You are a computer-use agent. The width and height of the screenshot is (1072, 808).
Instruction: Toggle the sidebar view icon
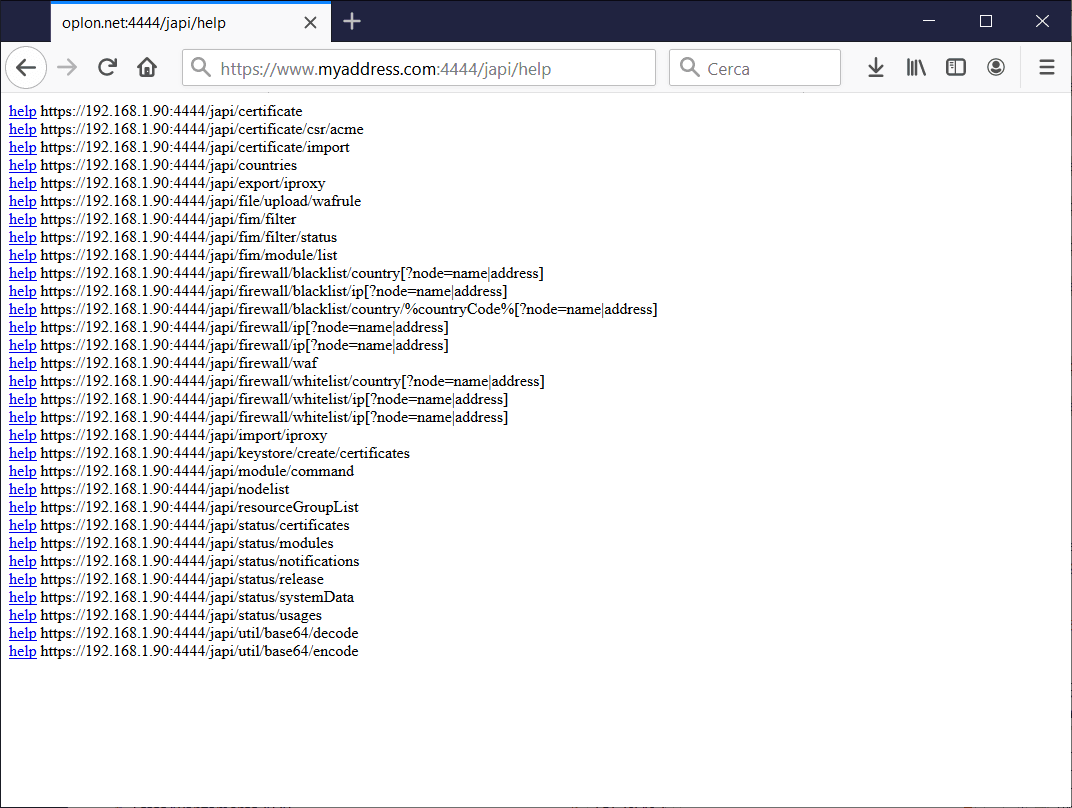click(x=956, y=67)
